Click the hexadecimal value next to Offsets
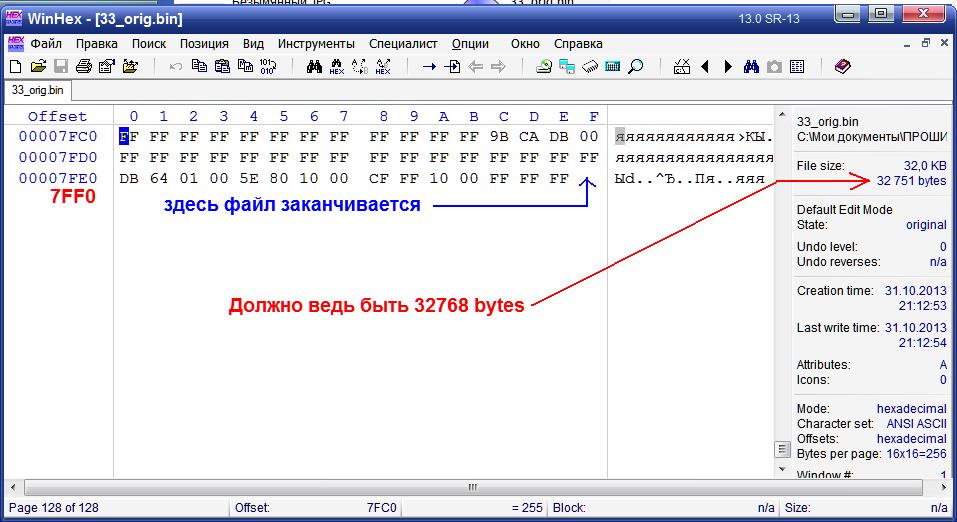The width and height of the screenshot is (957, 522). click(x=912, y=438)
